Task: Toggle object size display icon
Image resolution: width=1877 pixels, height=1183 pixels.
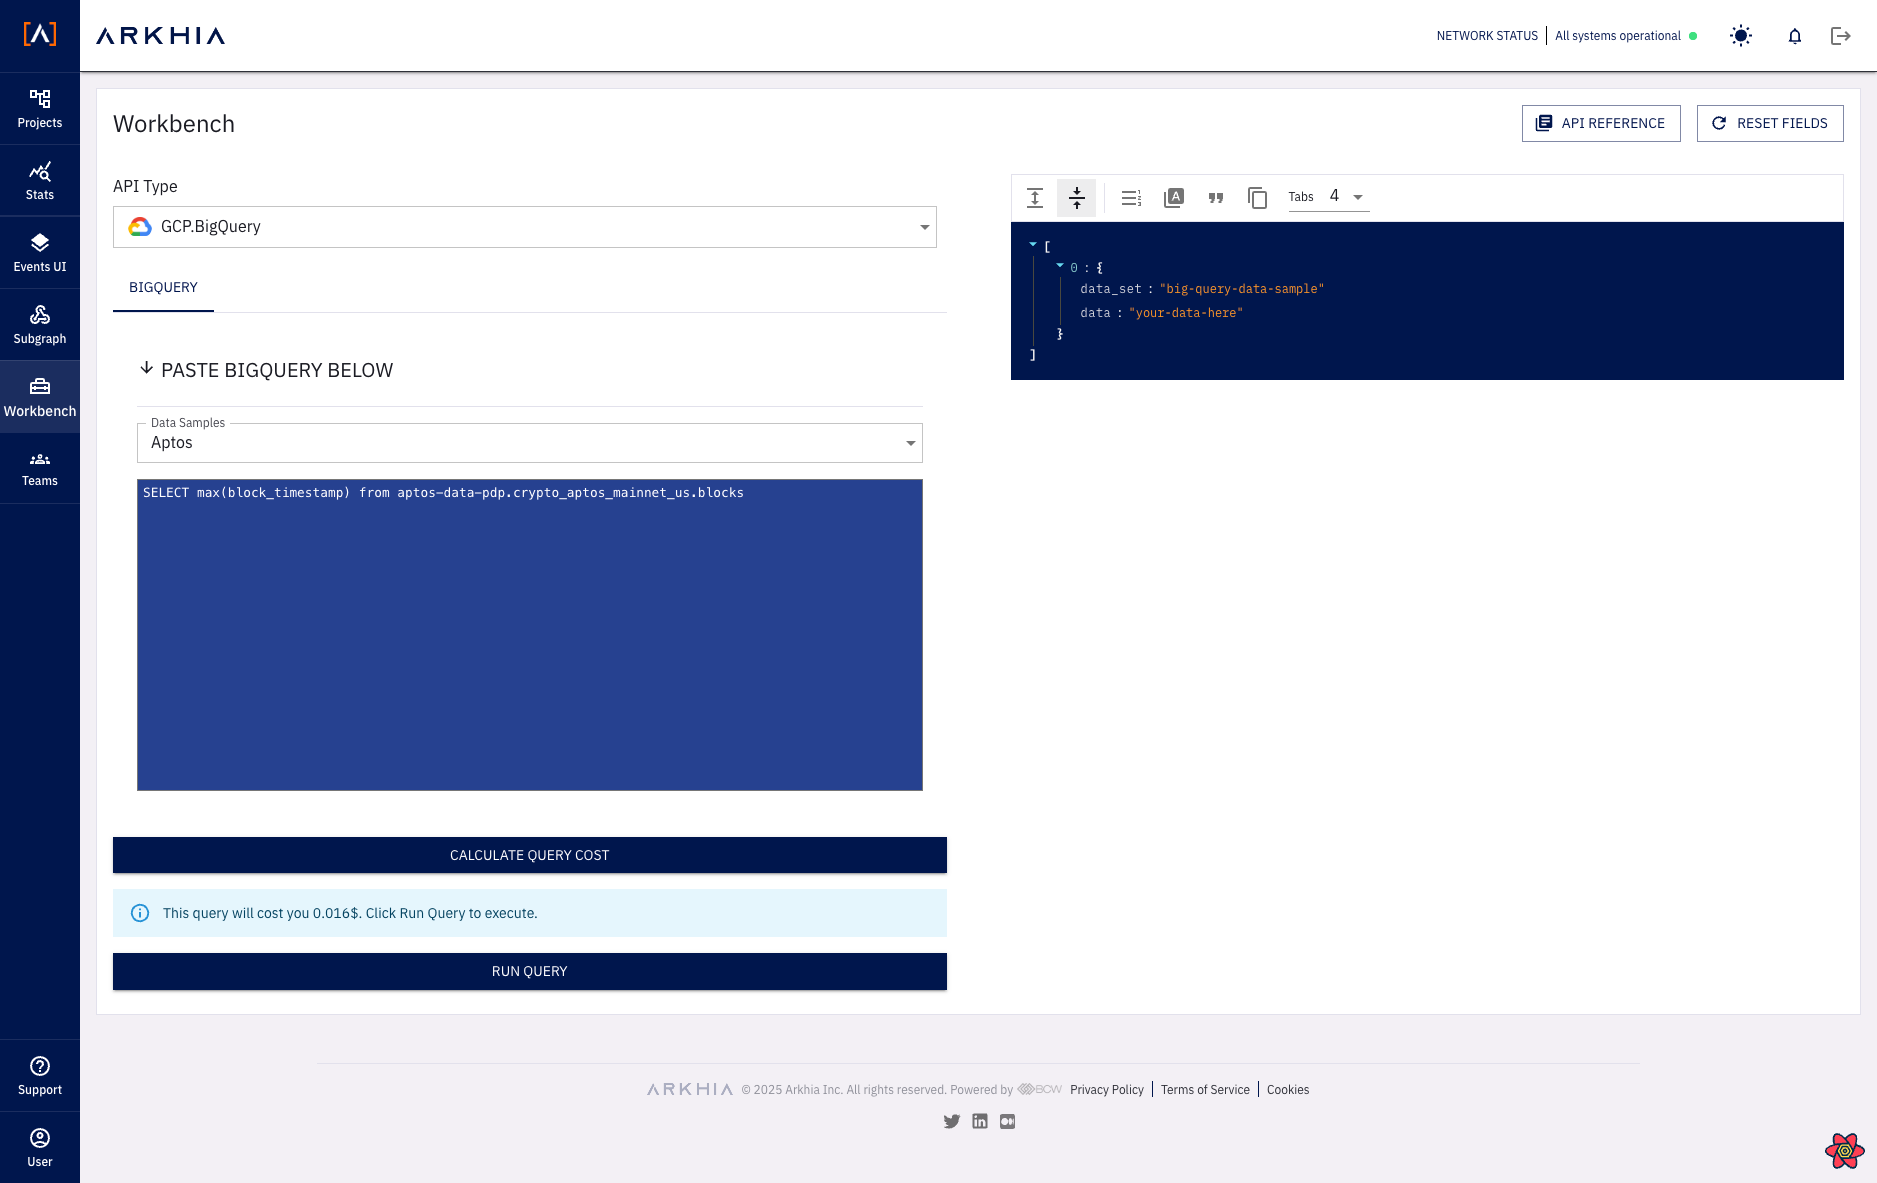Action: click(x=1174, y=198)
